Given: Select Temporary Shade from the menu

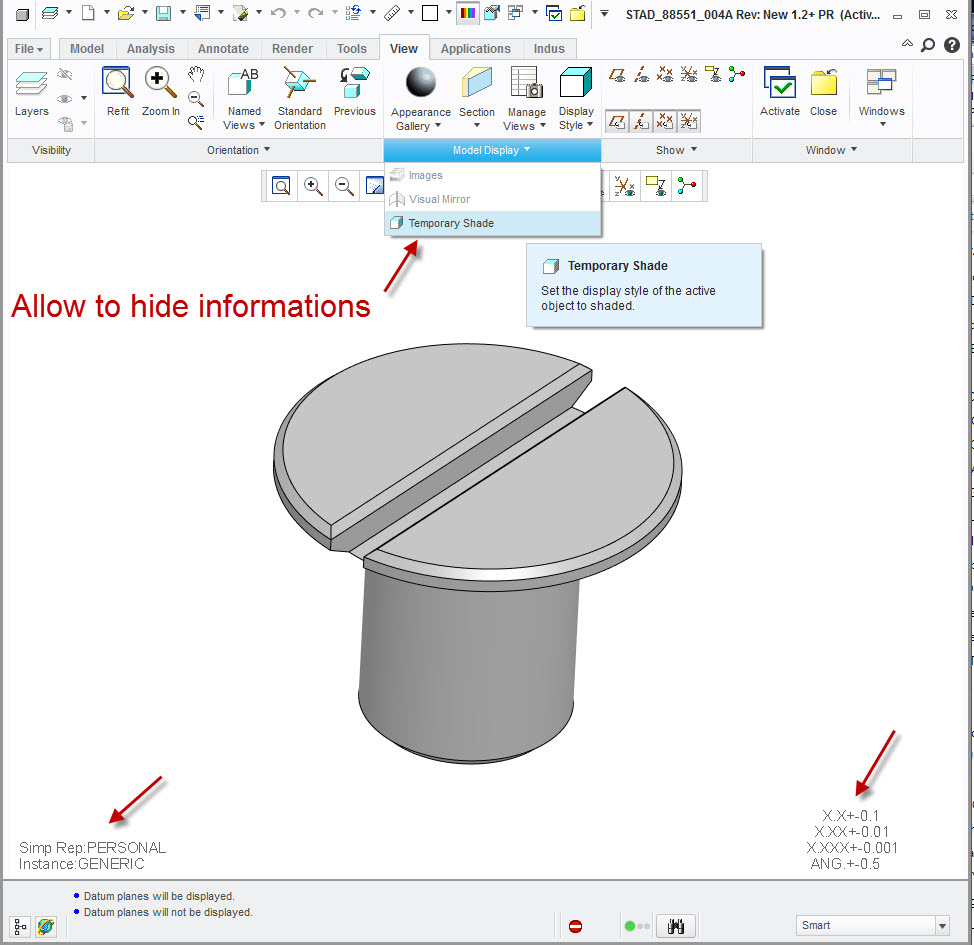Looking at the screenshot, I should [451, 223].
